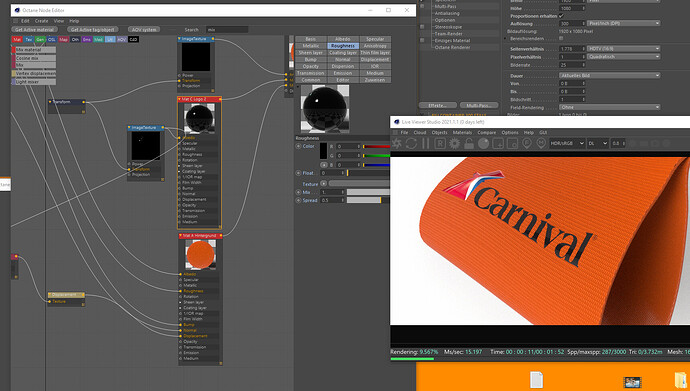690x391 pixels.
Task: Click the Roughness Float slider
Action: click(368, 173)
